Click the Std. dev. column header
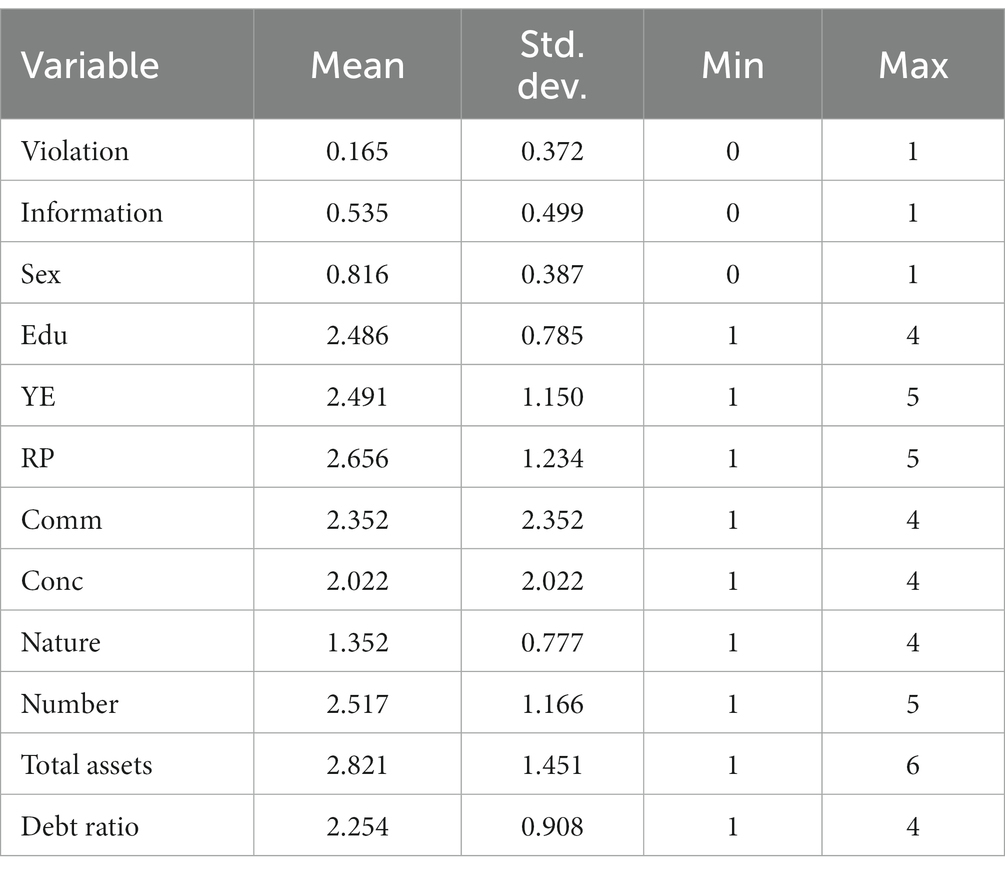 [552, 65]
